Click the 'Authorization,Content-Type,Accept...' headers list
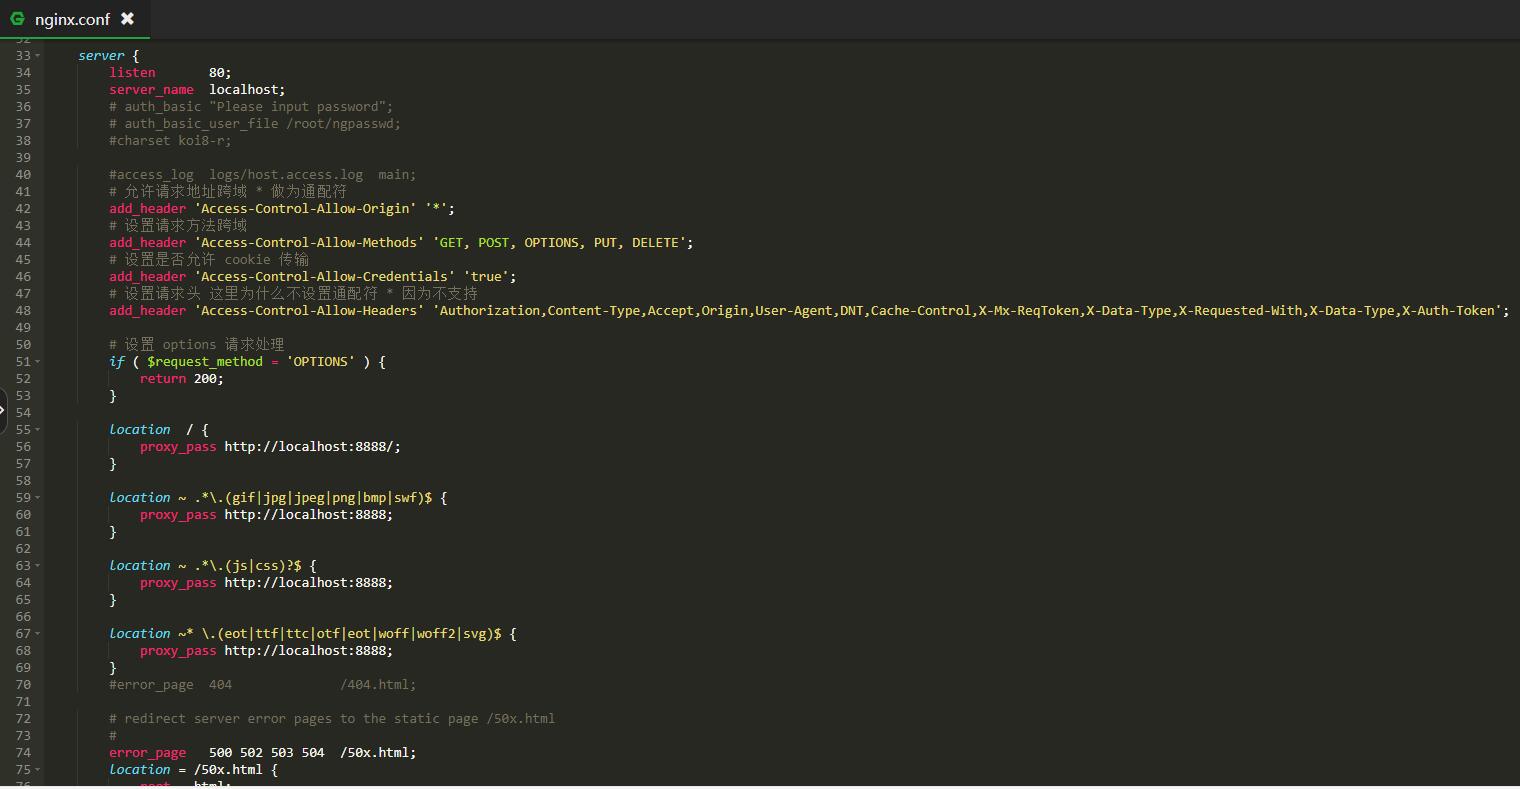The width and height of the screenshot is (1520, 789). coord(967,310)
